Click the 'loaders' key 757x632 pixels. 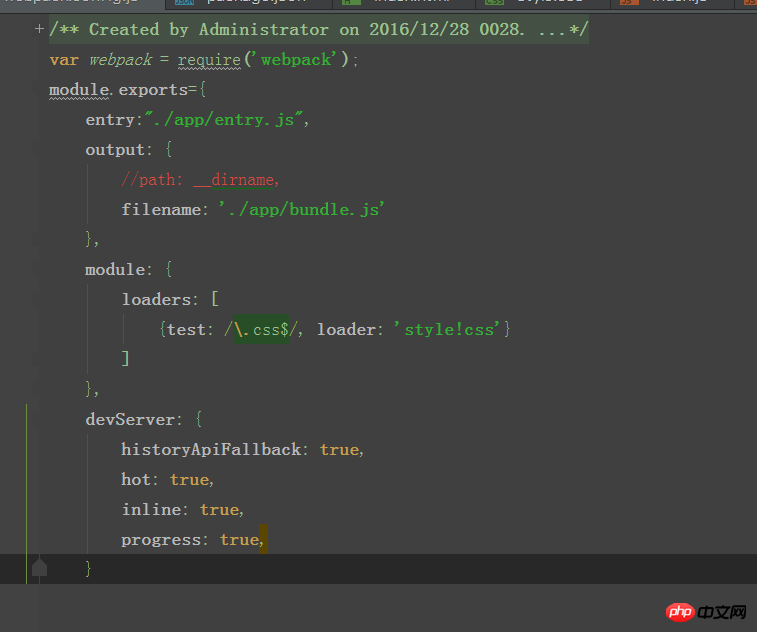pos(156,299)
